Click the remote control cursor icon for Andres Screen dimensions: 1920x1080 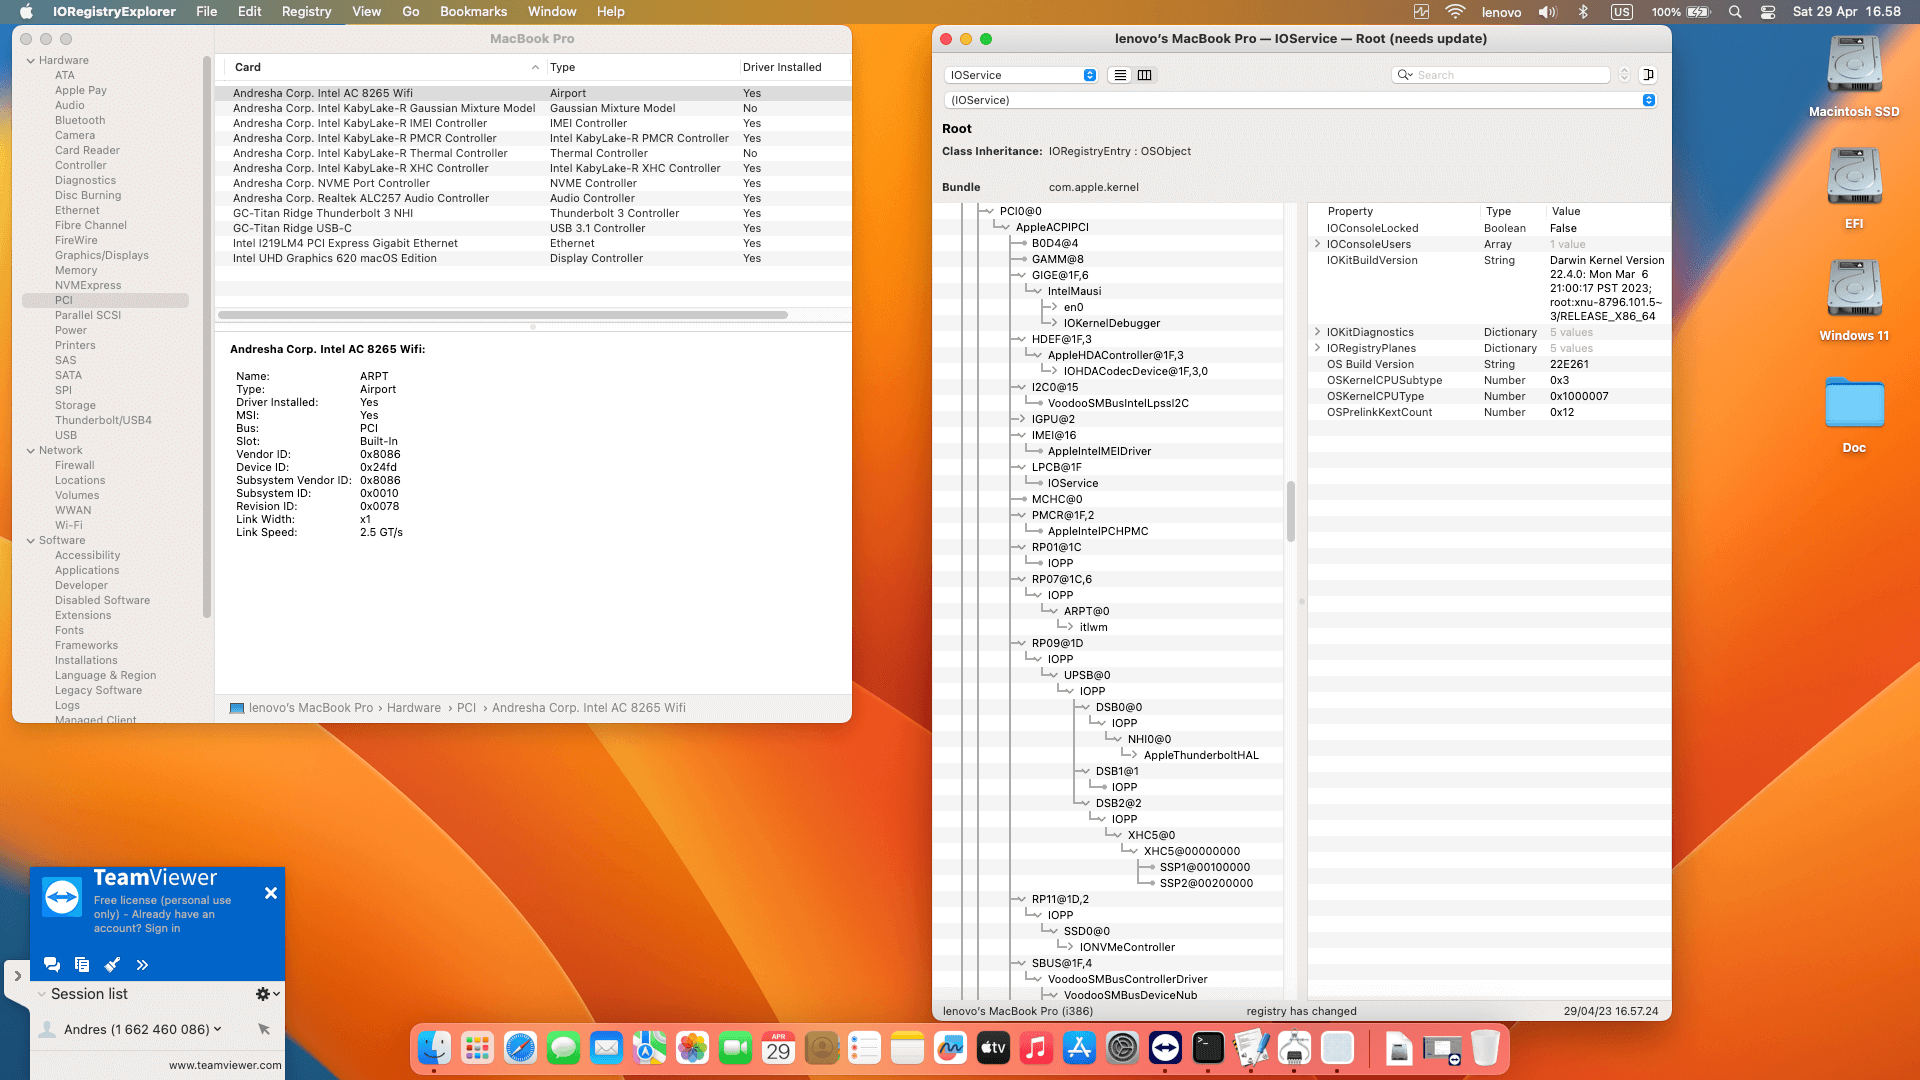264,1029
